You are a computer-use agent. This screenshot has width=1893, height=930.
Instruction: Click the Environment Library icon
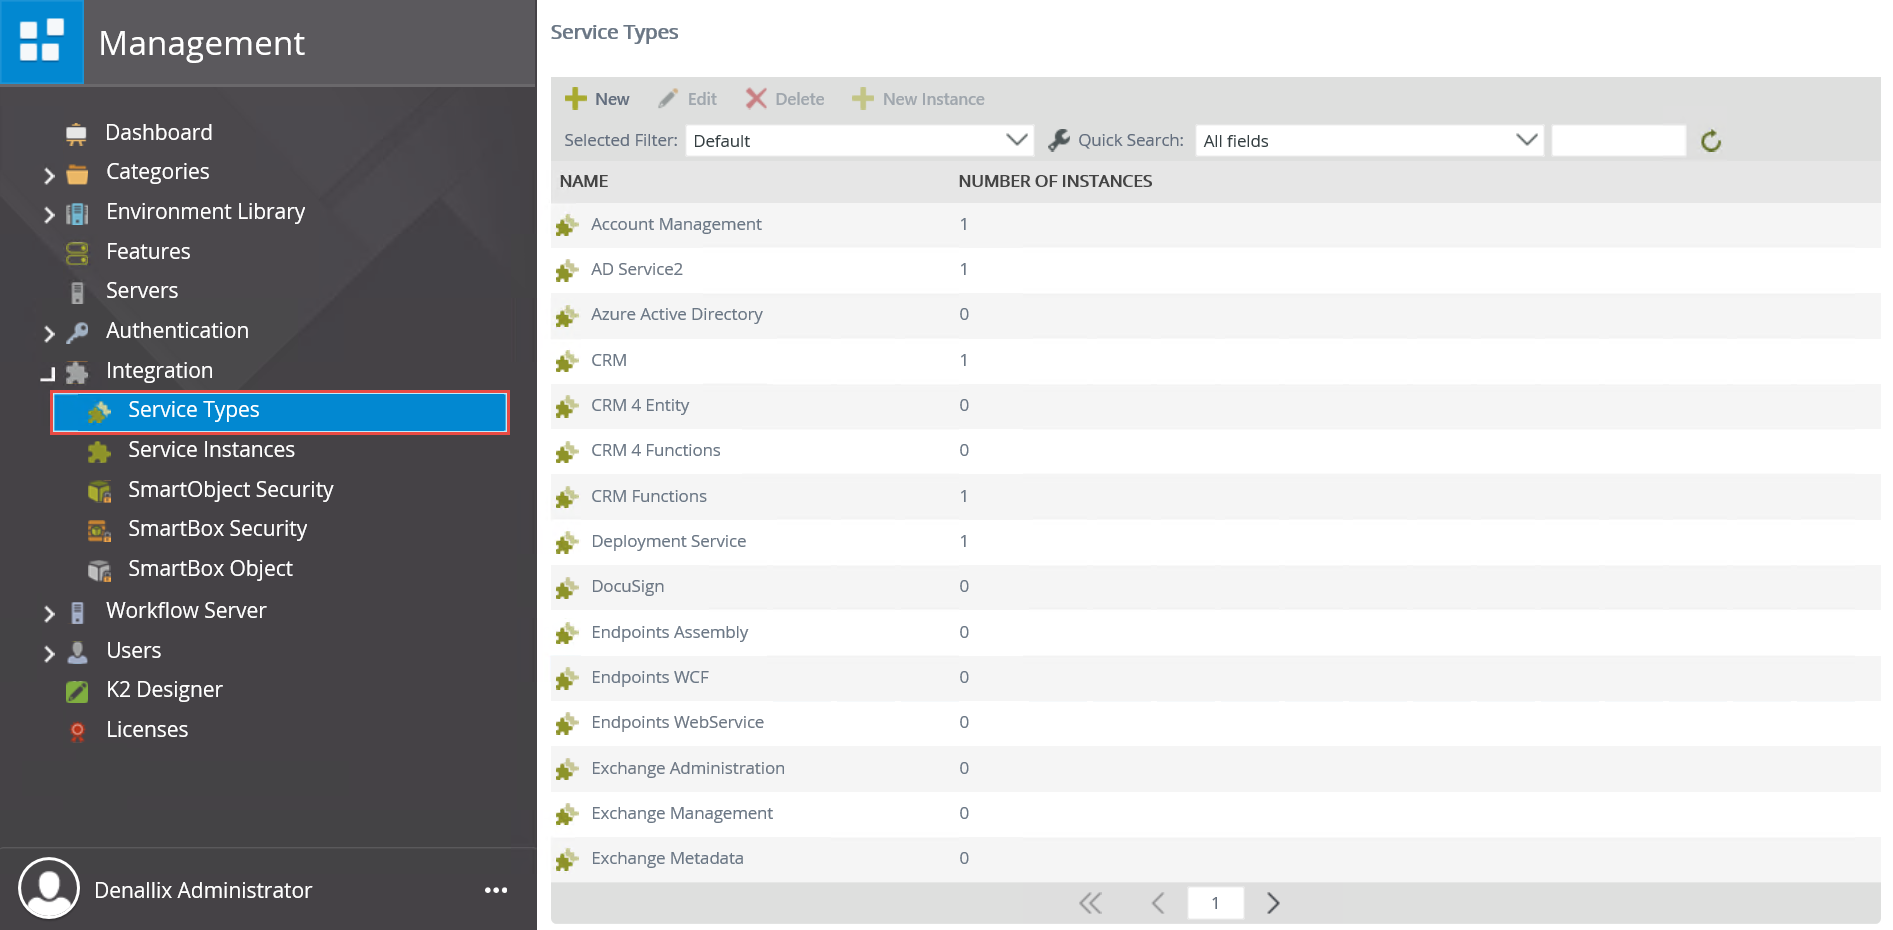(77, 213)
